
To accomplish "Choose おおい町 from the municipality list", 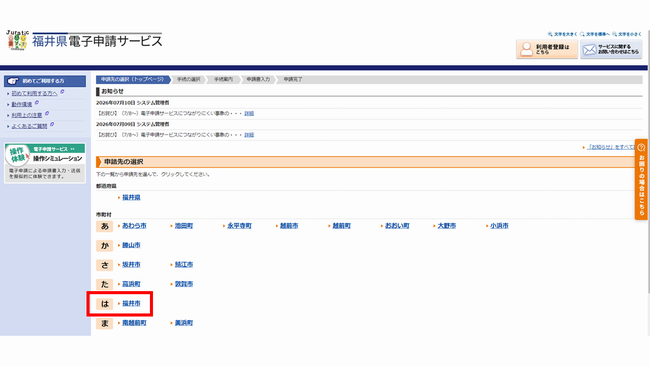I will [397, 225].
